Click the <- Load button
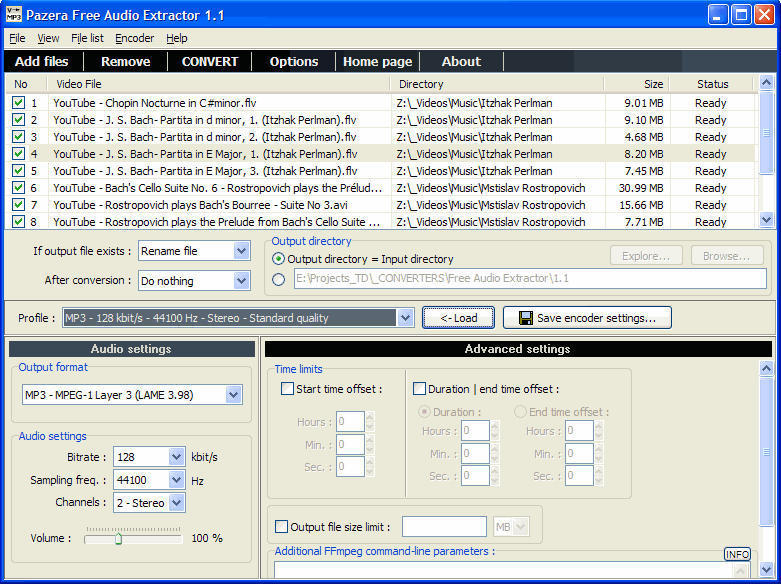Viewport: 781px width, 586px height. pos(458,318)
